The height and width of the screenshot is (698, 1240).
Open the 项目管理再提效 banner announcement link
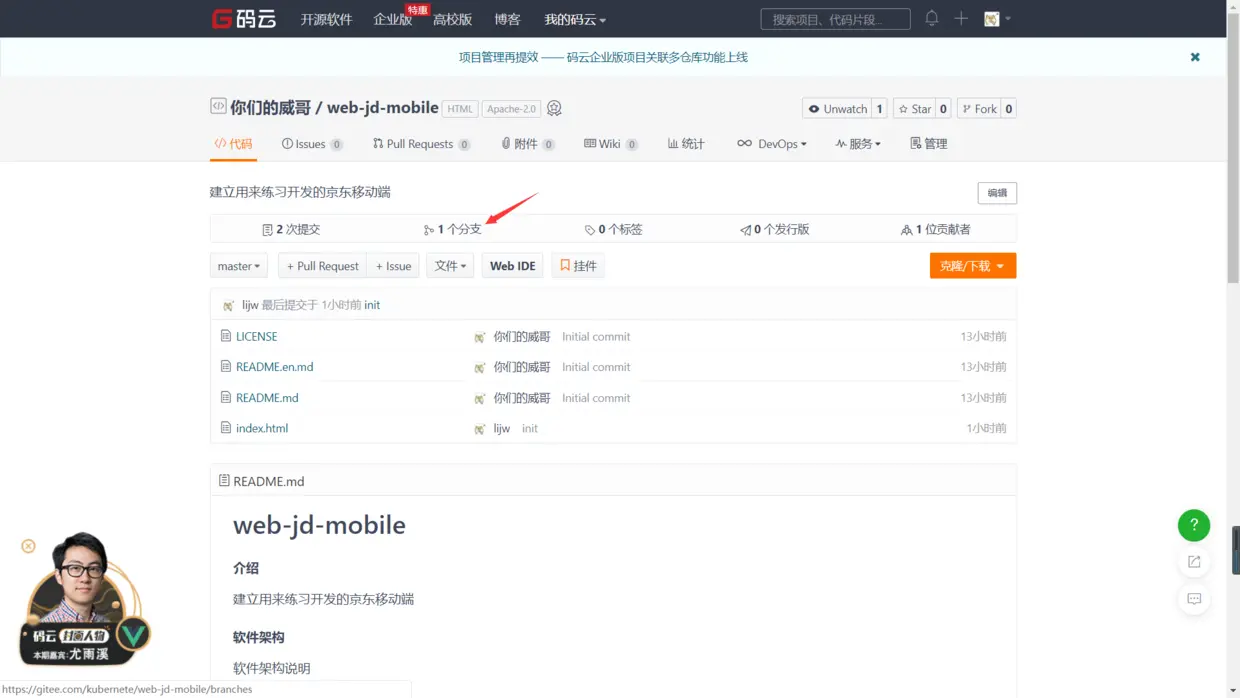point(603,57)
